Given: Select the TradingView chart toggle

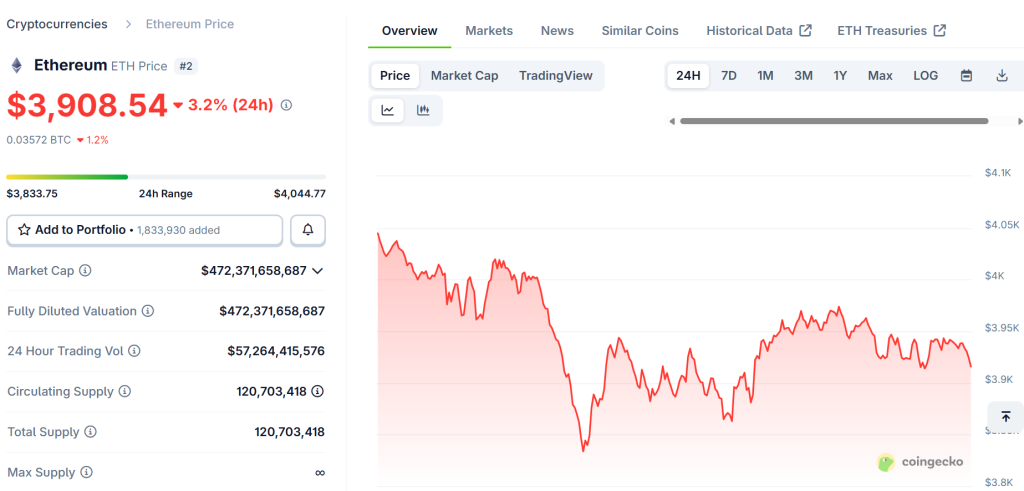Looking at the screenshot, I should coord(556,76).
